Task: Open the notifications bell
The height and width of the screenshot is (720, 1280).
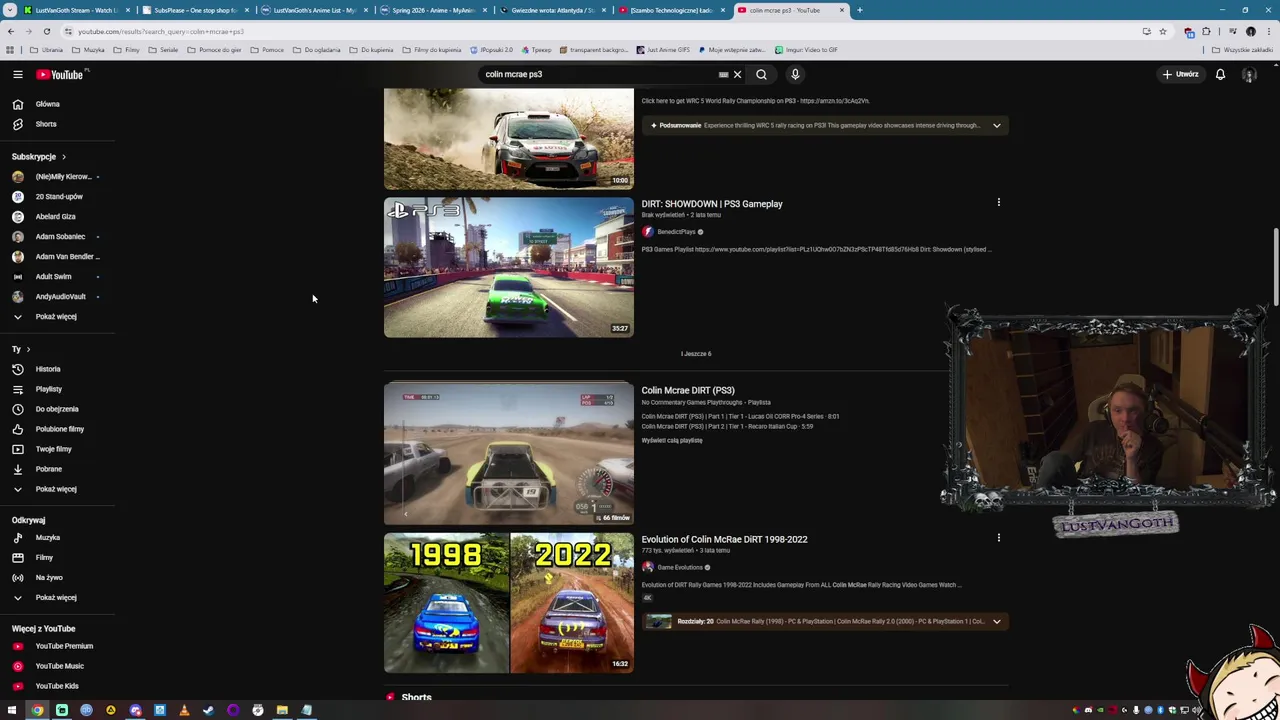Action: click(x=1220, y=74)
